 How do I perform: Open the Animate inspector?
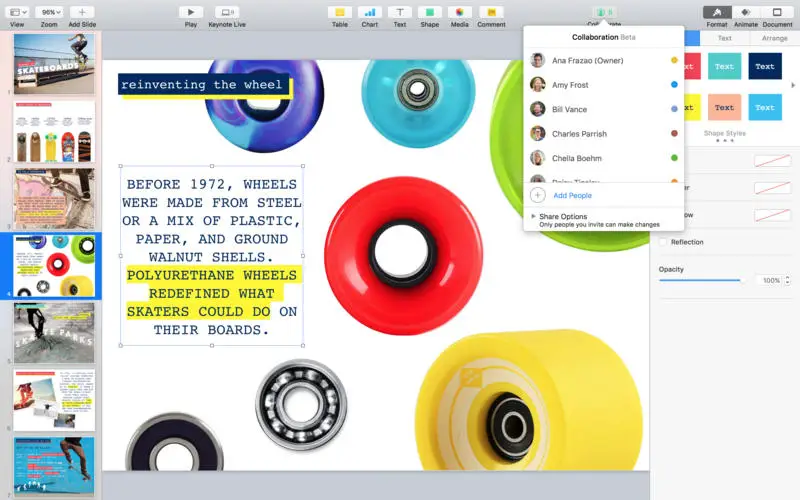coord(746,12)
